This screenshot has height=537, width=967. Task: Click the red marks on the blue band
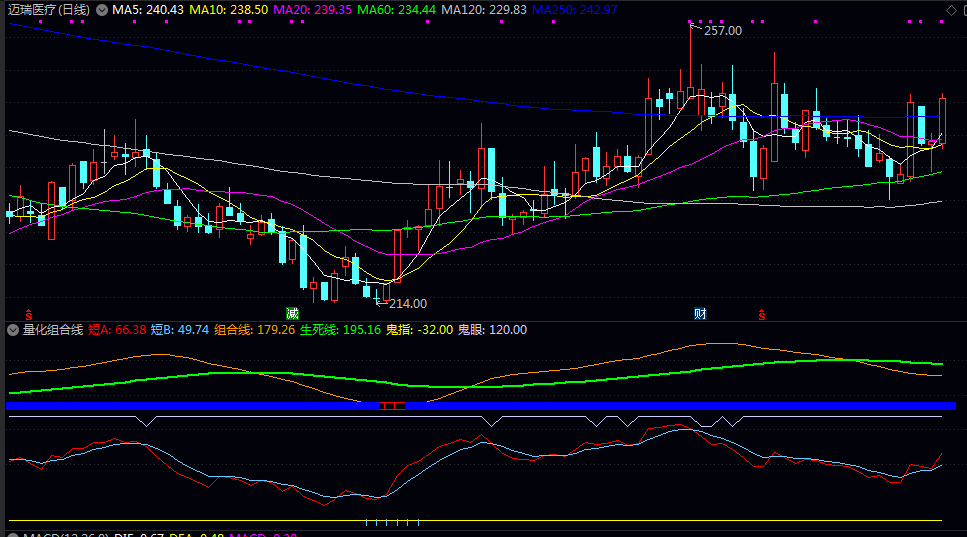pyautogui.click(x=393, y=405)
